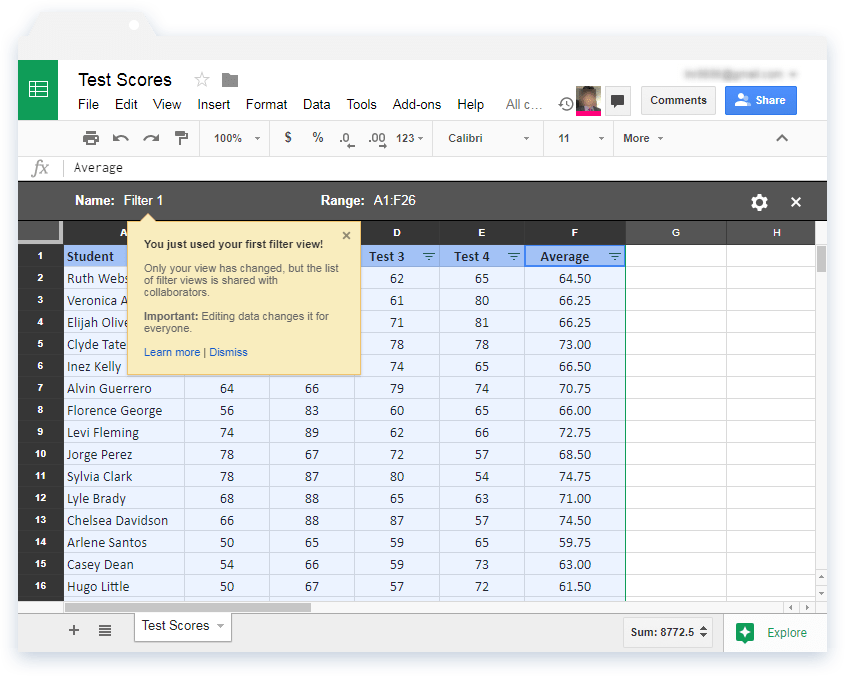Select row 10 header
845x676 pixels.
pyautogui.click(x=40, y=454)
